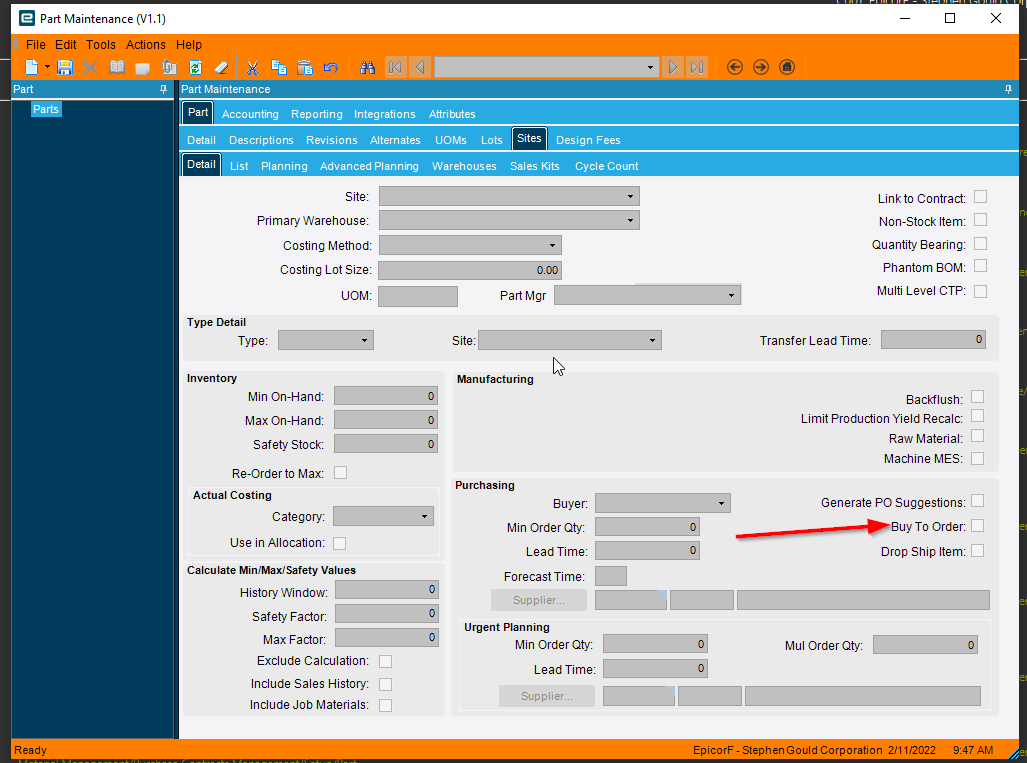Image resolution: width=1027 pixels, height=763 pixels.
Task: Click the Back circled arrow icon
Action: pos(735,67)
